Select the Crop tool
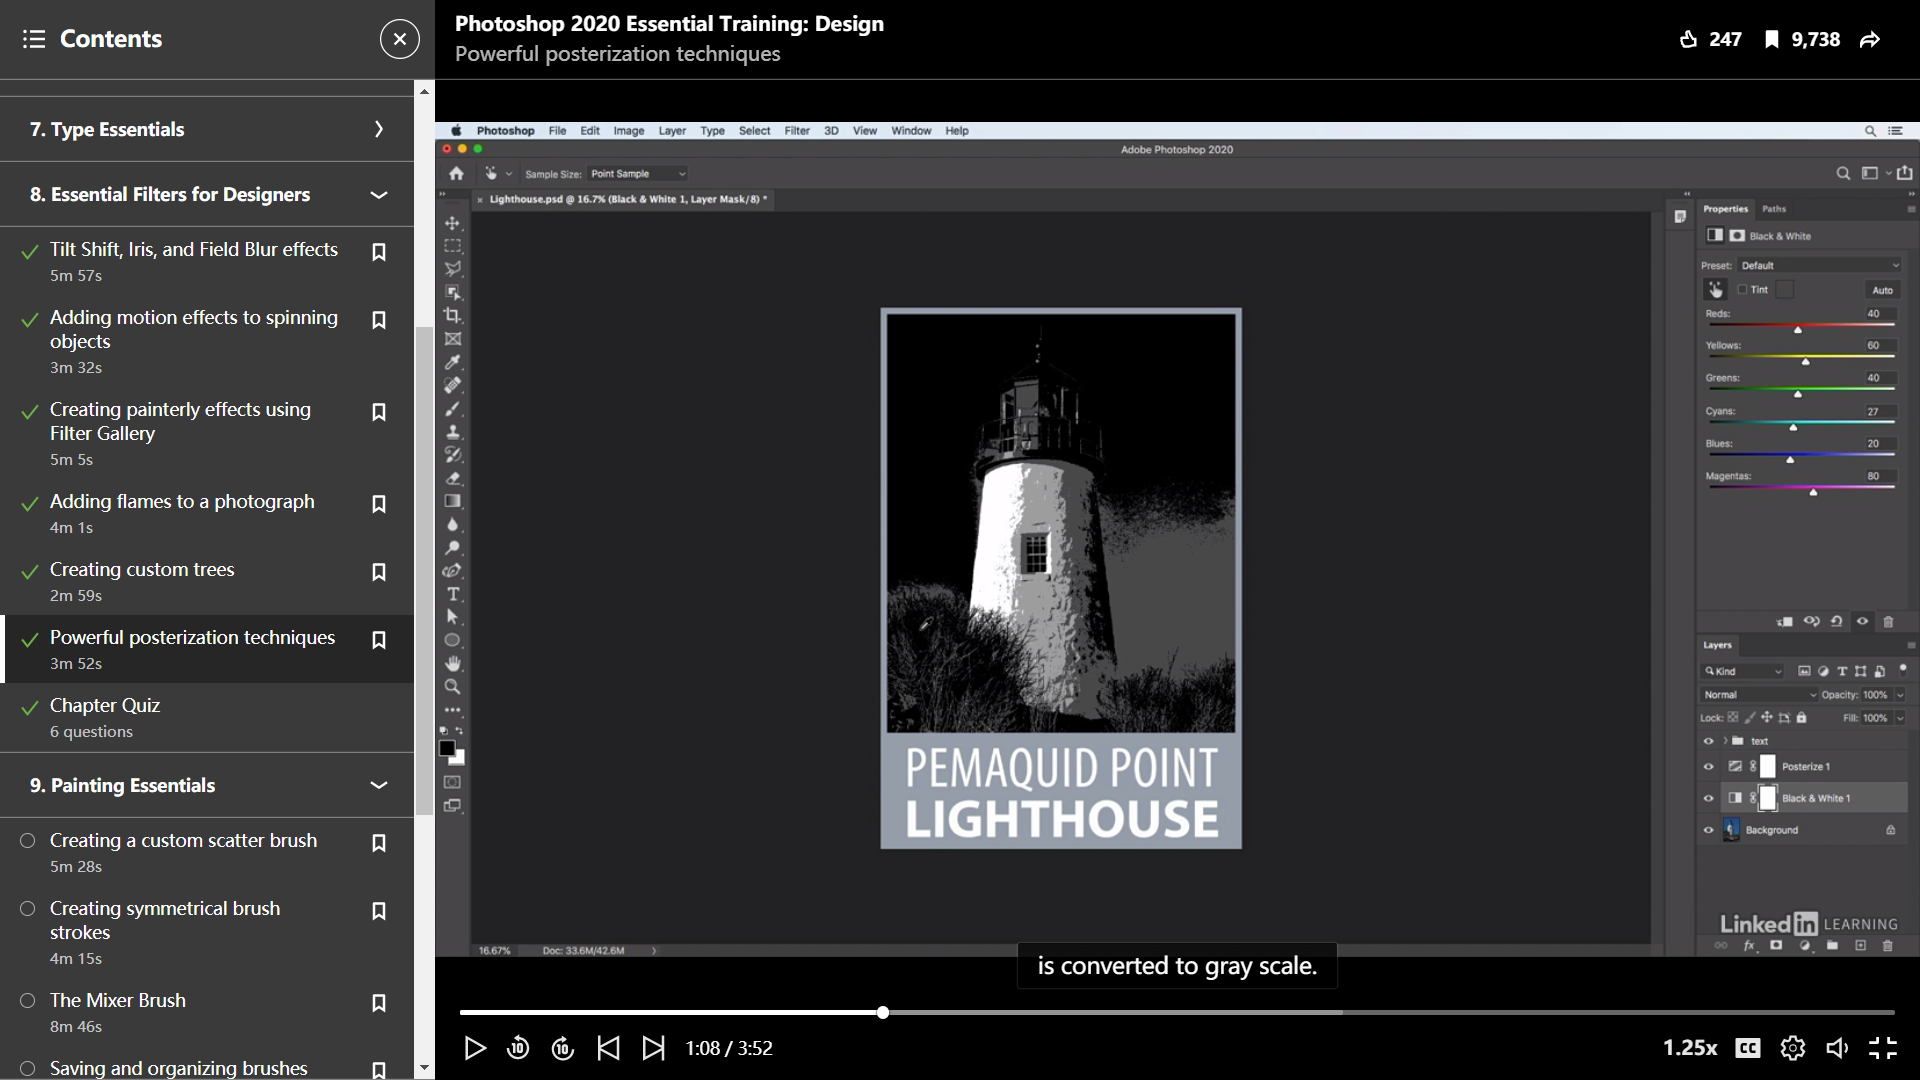Screen dimensions: 1920x1080 point(454,315)
